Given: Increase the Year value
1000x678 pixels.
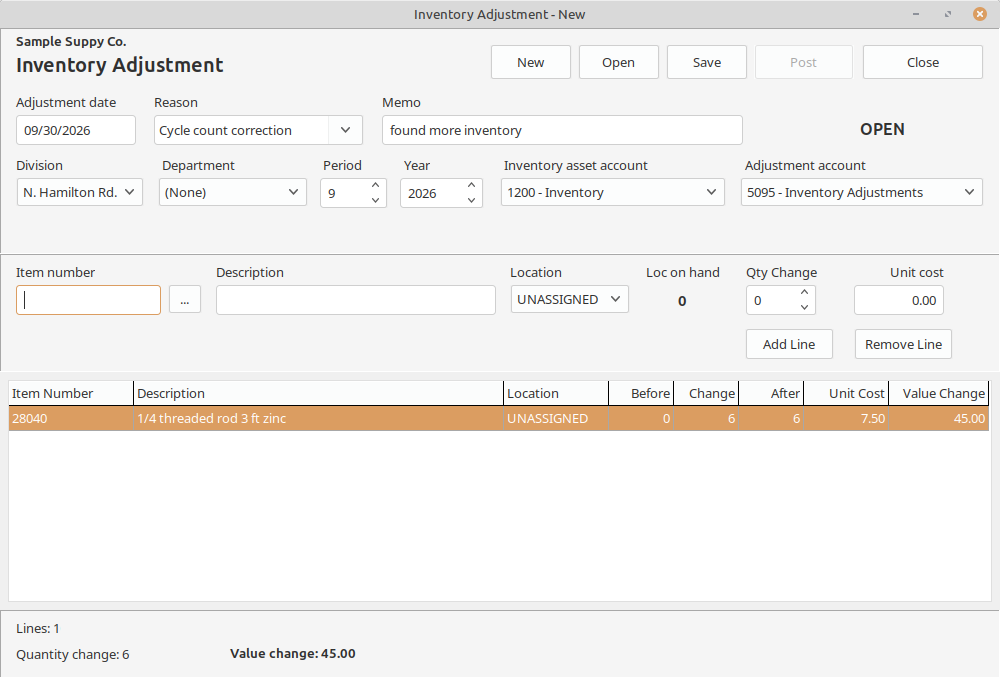Looking at the screenshot, I should [x=471, y=185].
